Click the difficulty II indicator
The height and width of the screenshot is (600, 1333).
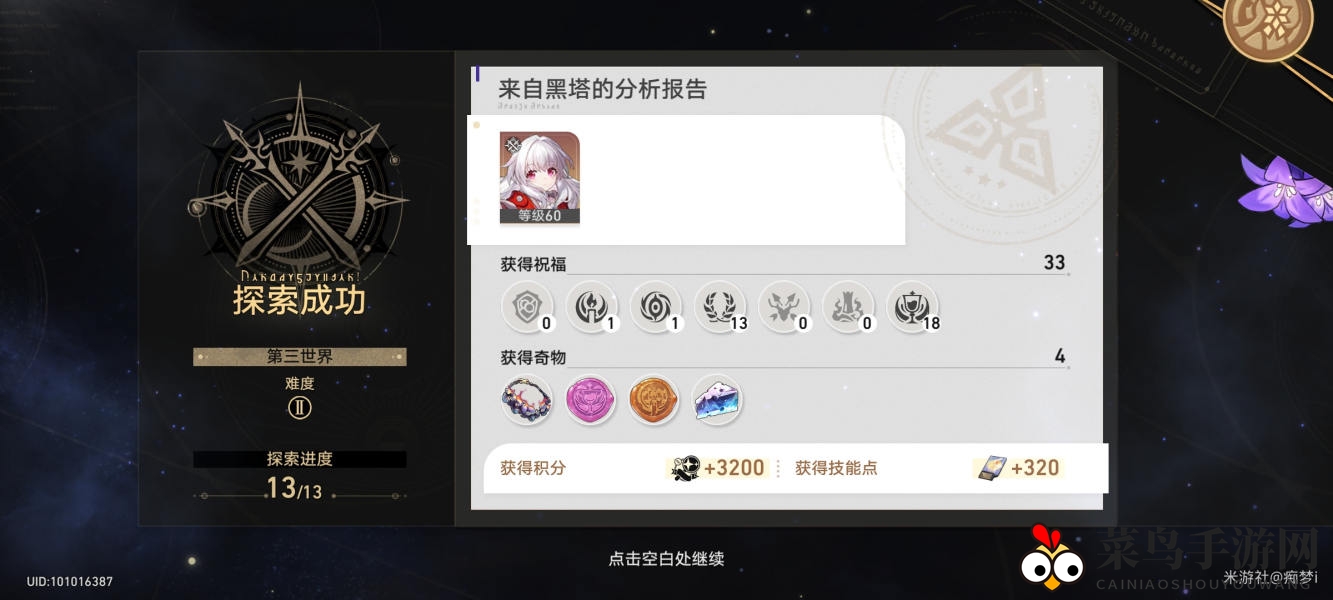point(299,408)
